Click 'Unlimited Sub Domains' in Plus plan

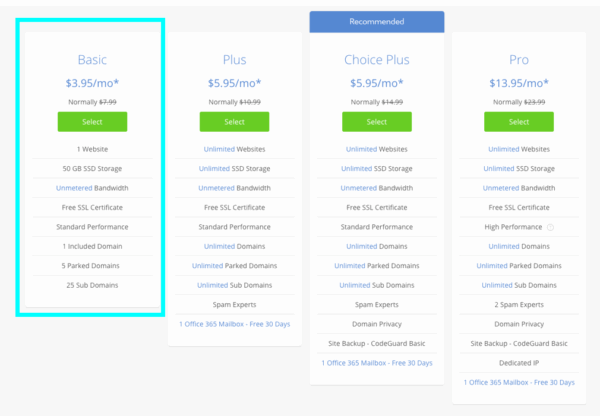pos(235,285)
